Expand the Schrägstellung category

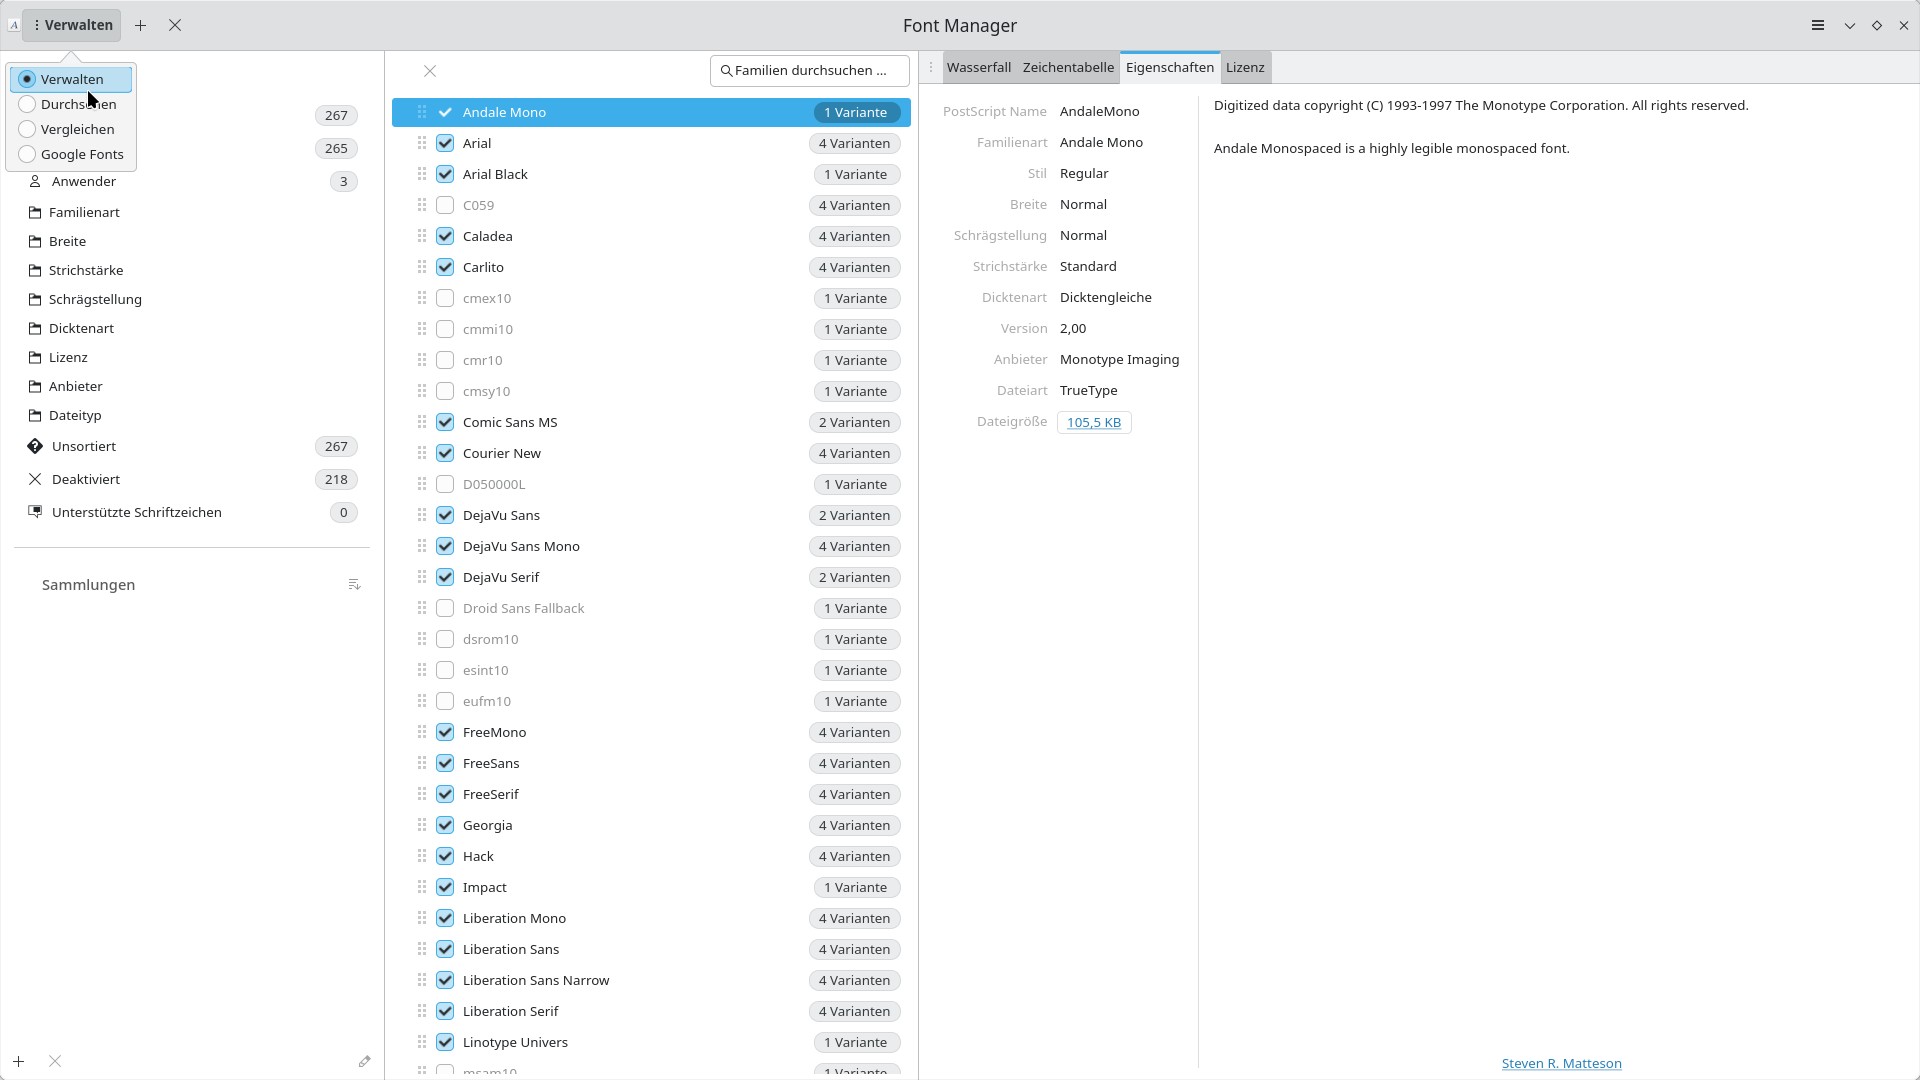[95, 300]
